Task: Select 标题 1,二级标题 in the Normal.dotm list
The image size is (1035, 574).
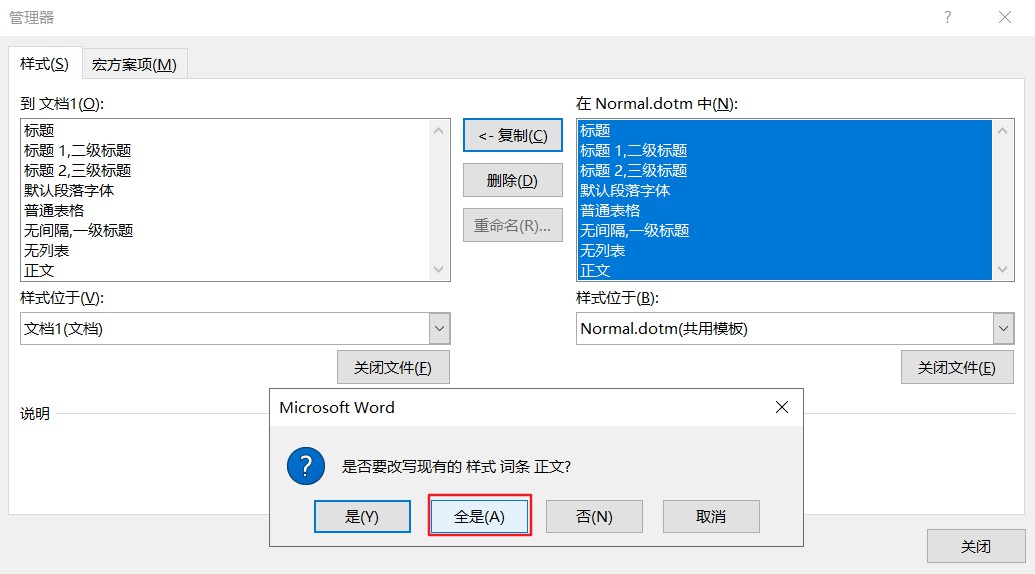Action: point(785,150)
